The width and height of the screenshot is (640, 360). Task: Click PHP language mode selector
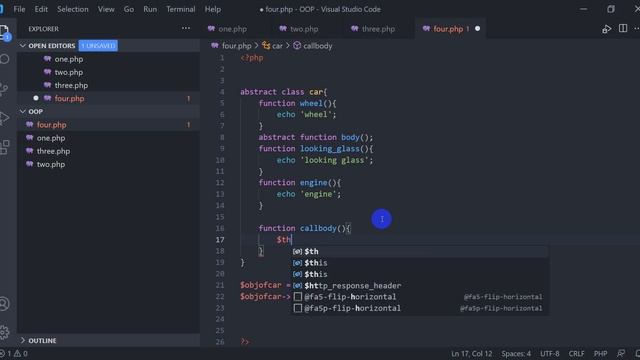point(600,353)
